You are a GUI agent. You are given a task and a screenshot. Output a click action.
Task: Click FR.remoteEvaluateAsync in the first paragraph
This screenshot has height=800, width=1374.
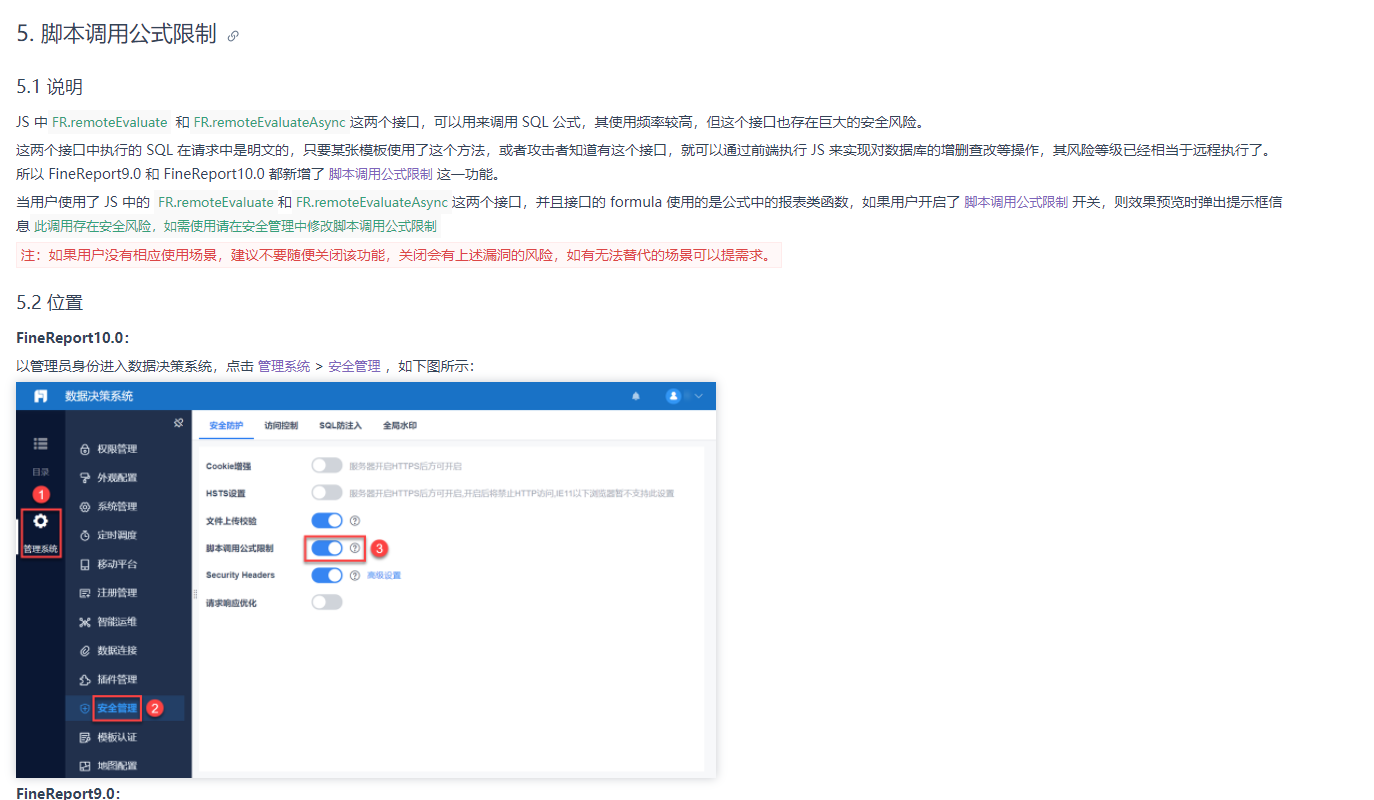pyautogui.click(x=270, y=122)
